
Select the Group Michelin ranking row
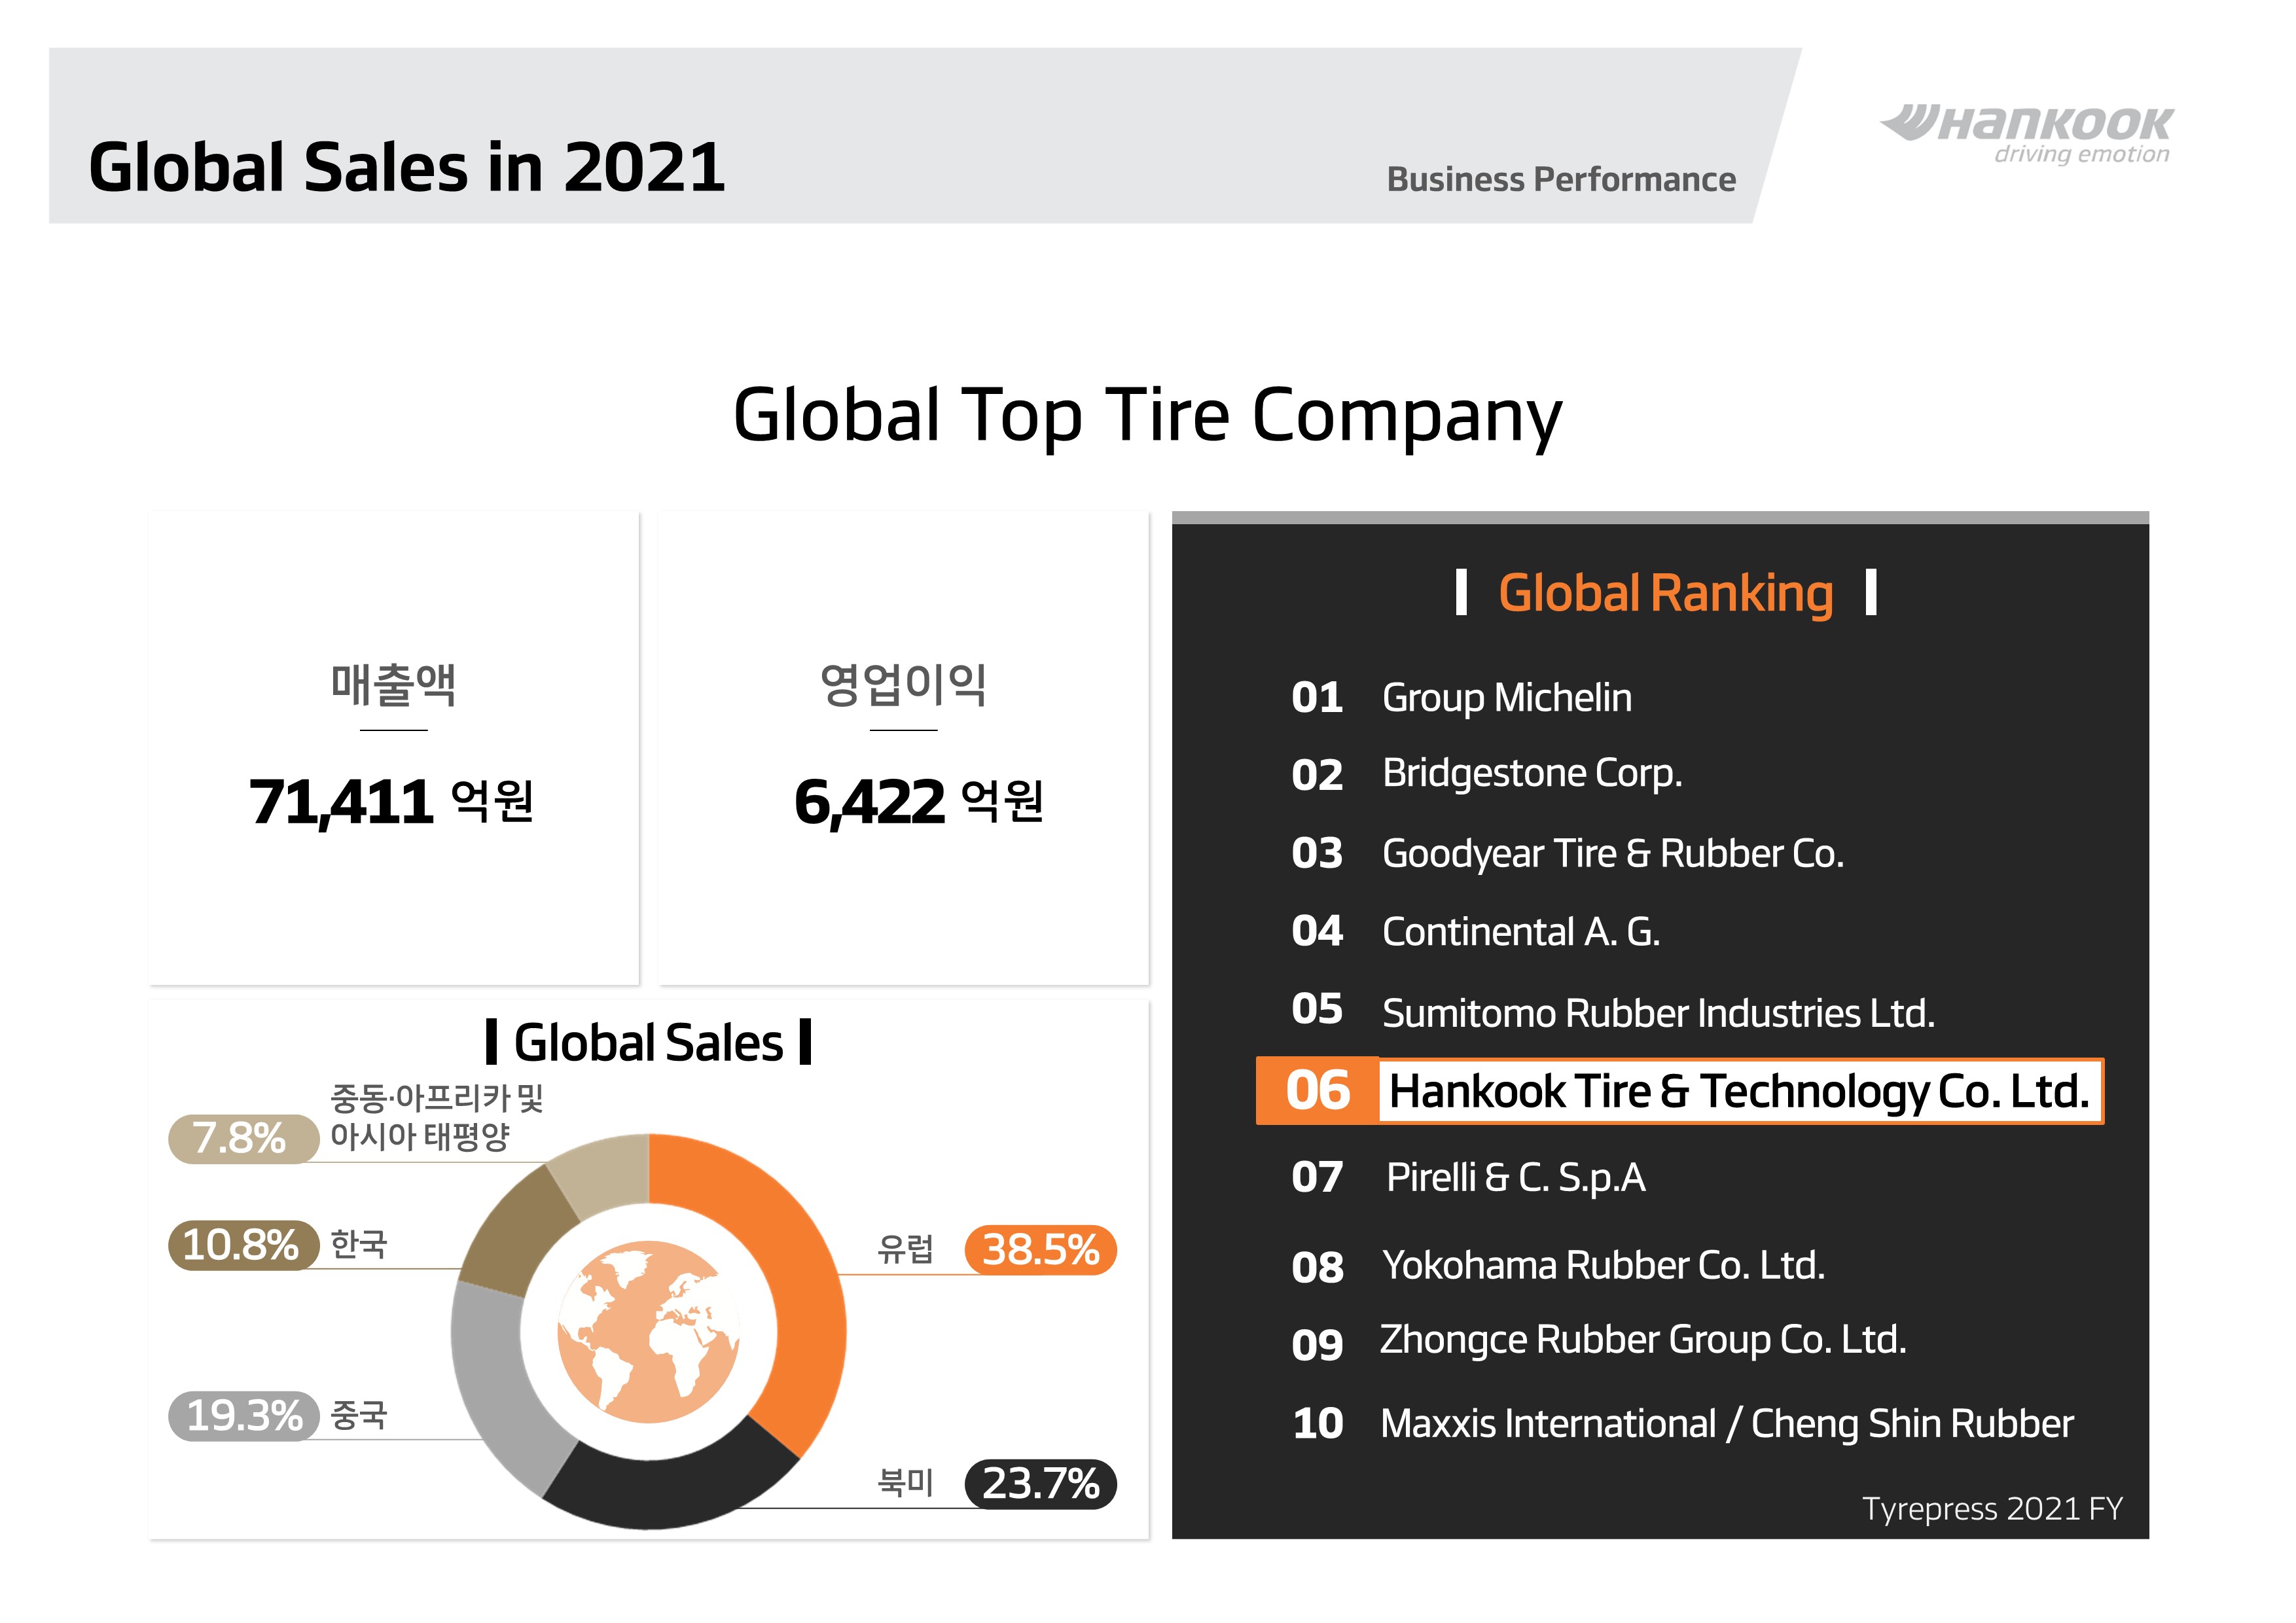pos(1461,698)
